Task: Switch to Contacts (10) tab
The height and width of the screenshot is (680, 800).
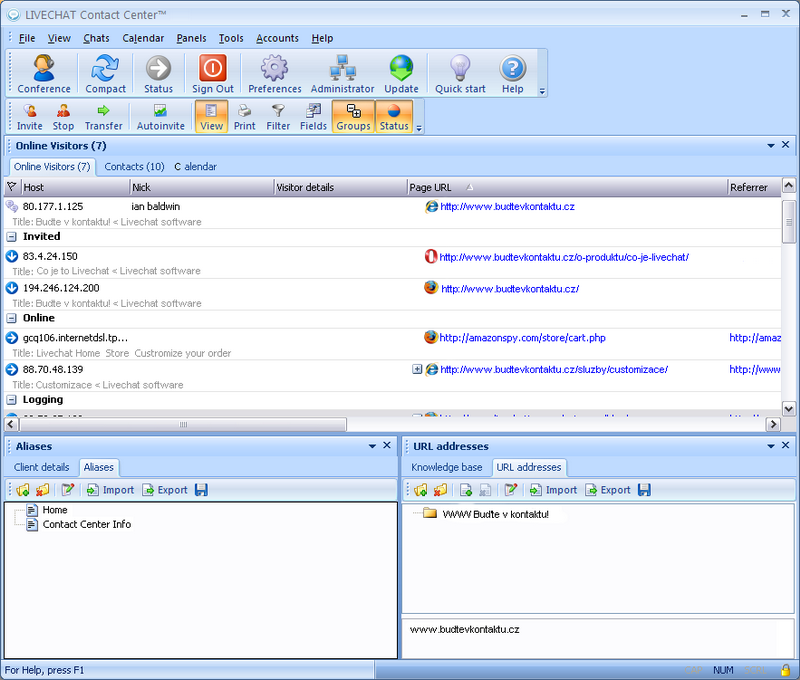Action: 134,167
